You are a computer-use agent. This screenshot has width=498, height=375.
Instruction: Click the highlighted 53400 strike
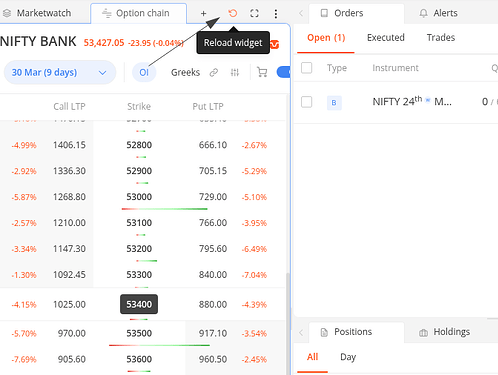(x=139, y=304)
